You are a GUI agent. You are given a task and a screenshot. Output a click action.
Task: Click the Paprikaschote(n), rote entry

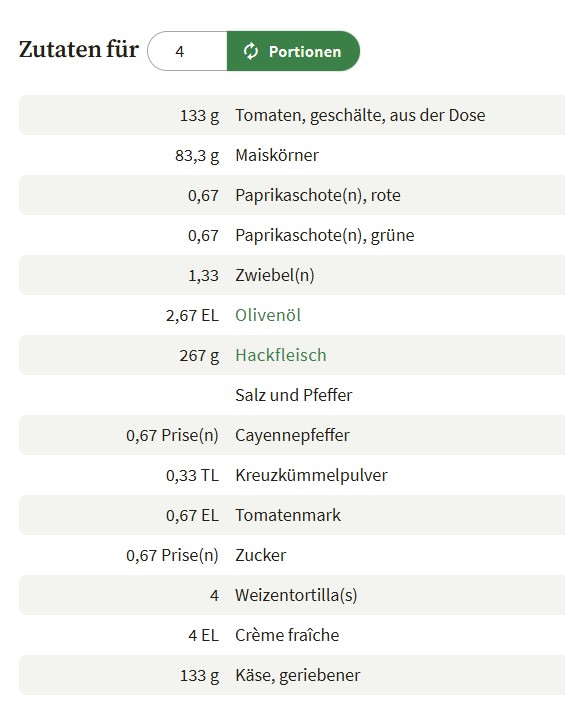[x=318, y=195]
